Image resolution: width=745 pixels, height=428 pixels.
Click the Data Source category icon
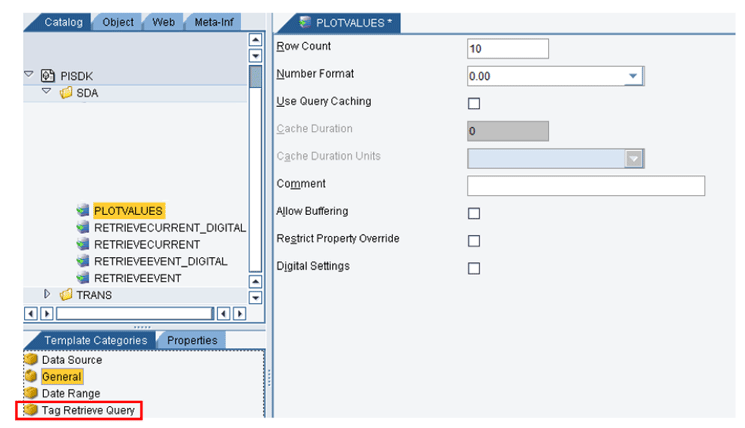[31, 359]
